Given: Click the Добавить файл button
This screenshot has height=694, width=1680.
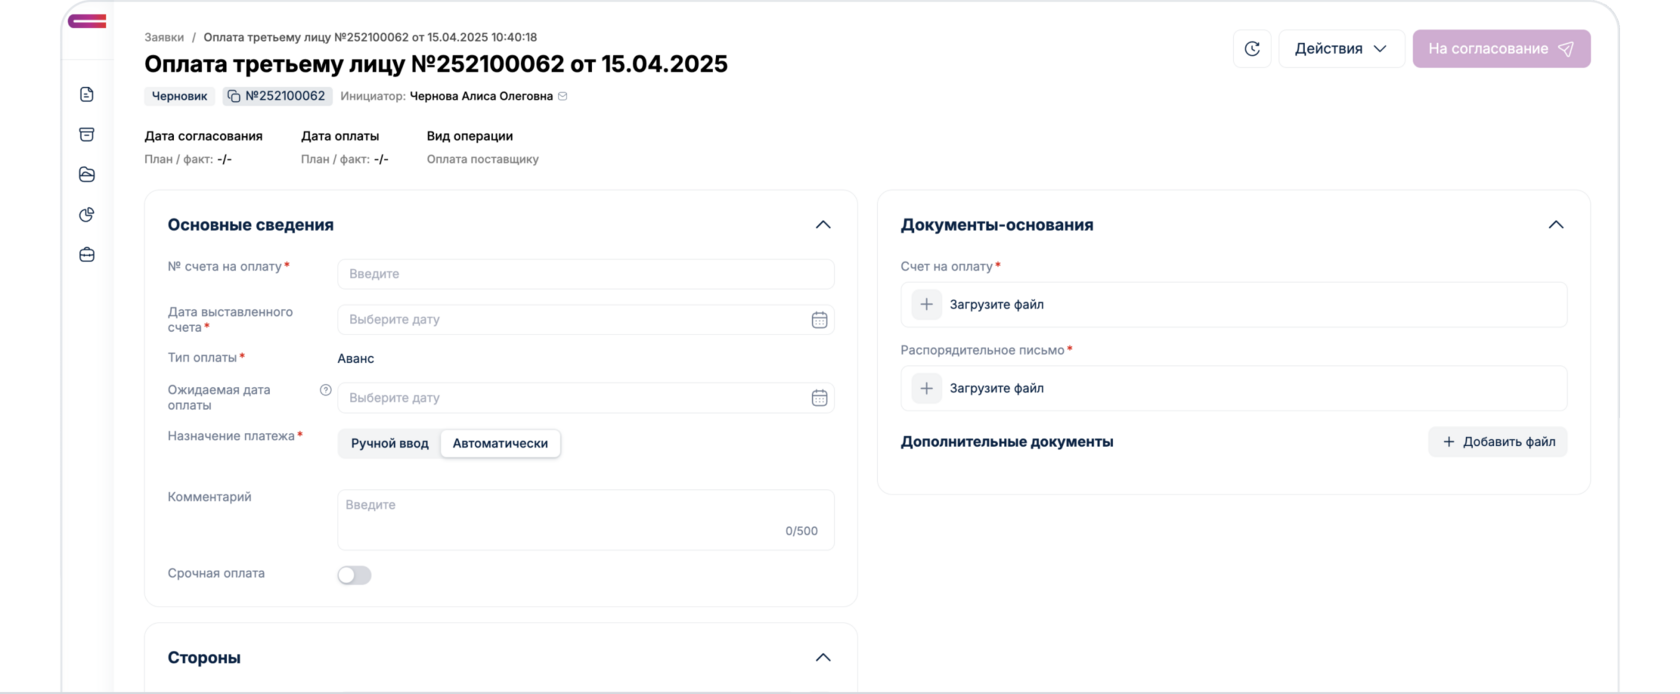Looking at the screenshot, I should tap(1497, 442).
